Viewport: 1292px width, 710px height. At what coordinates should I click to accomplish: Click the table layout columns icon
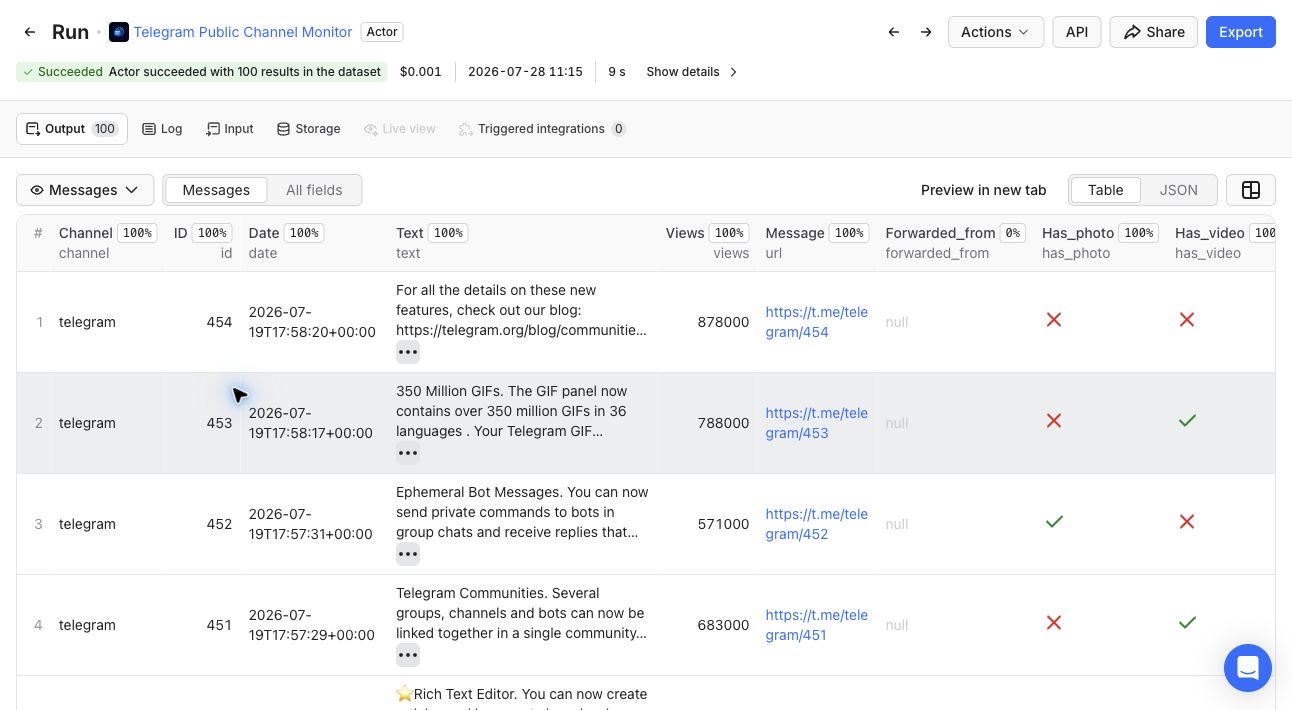1250,190
